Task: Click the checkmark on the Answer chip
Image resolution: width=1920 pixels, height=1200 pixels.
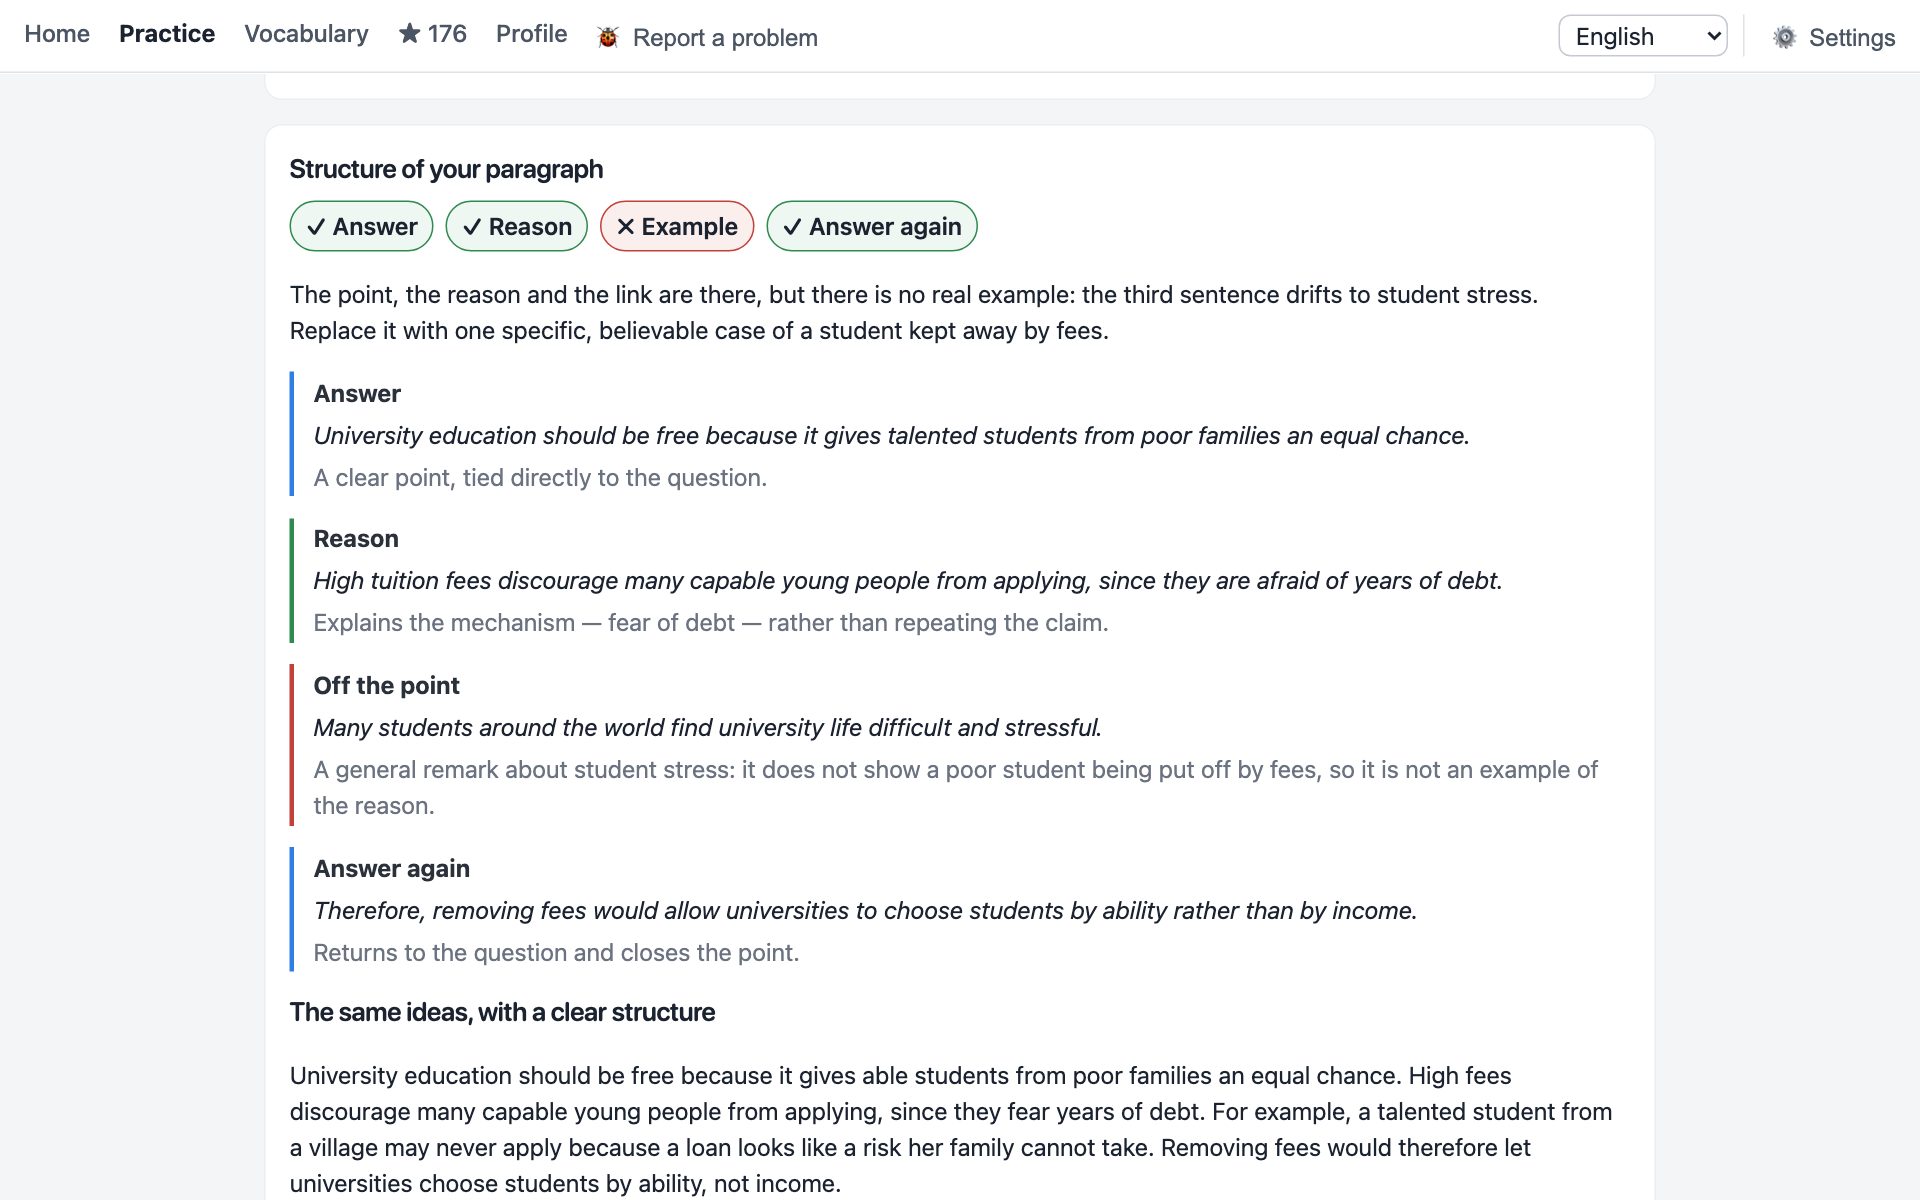Action: tap(316, 227)
